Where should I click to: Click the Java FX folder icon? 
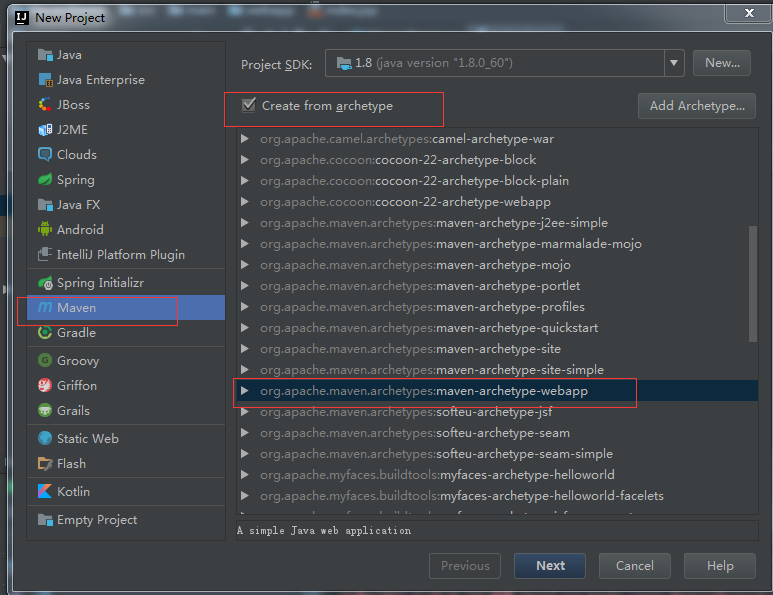(45, 205)
